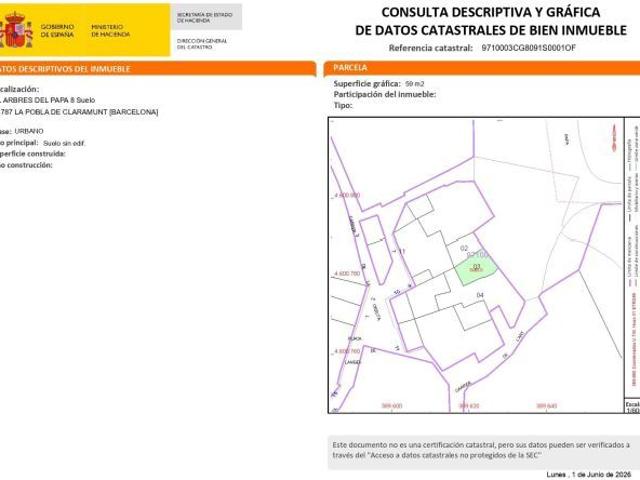Click the 'ARBRES DEL PAPA 8 Suelo' address
The image size is (640, 480).
tap(48, 100)
